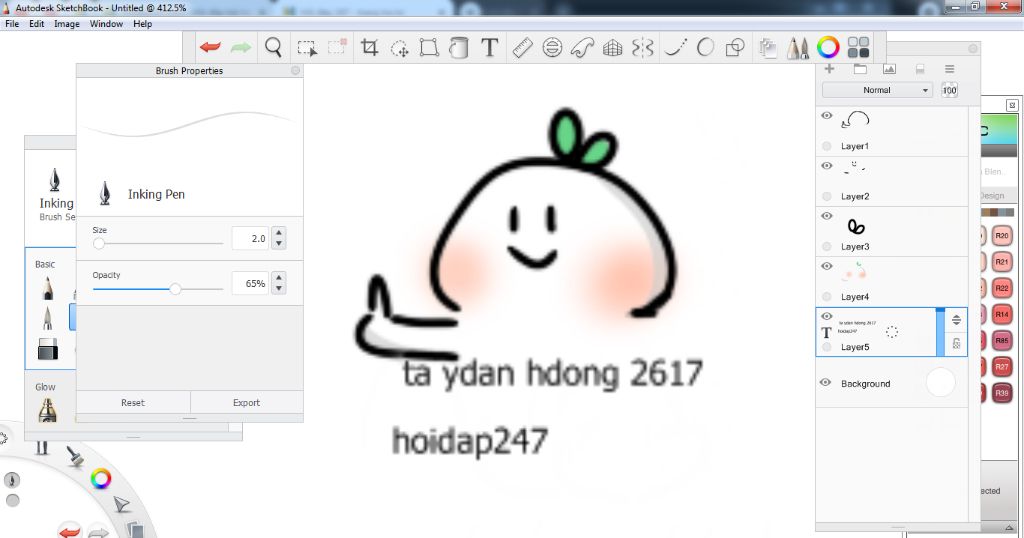Screen dimensions: 1024x538
Task: Add a layer group folder
Action: (860, 69)
